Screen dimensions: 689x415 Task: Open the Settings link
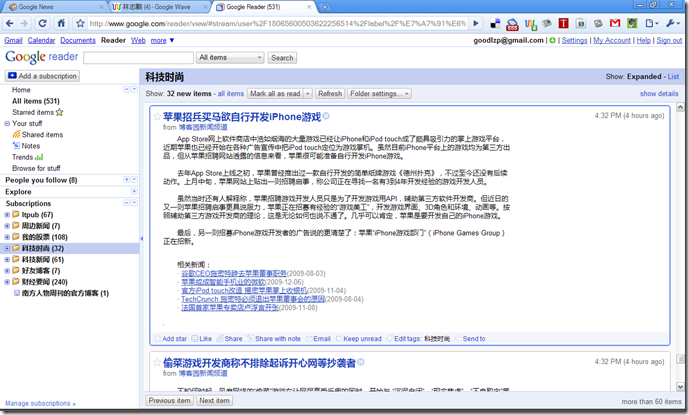[574, 40]
